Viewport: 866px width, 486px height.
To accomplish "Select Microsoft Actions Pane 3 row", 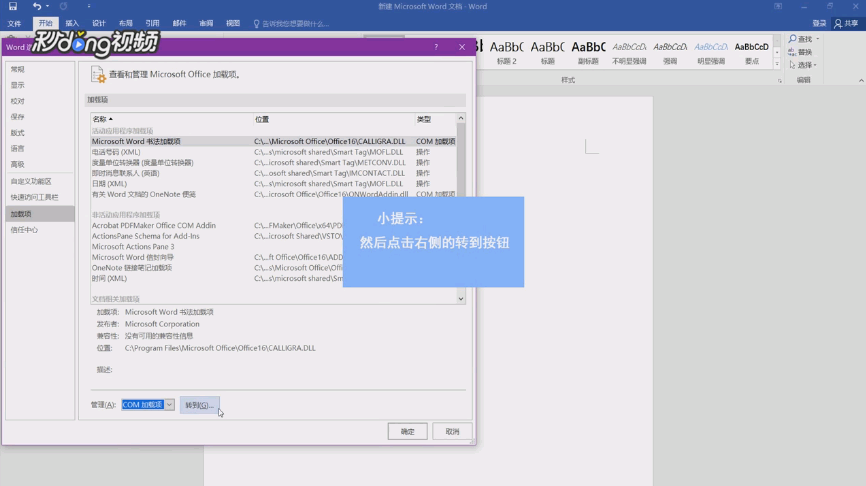I will 217,246.
